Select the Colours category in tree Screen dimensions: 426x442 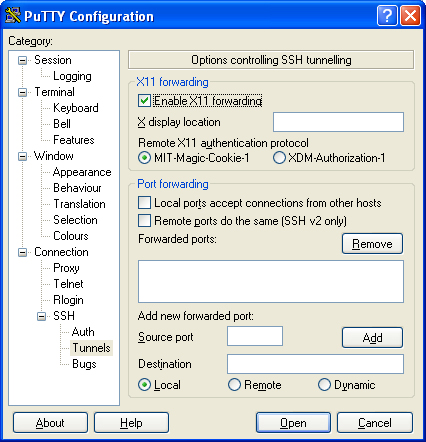pos(71,236)
